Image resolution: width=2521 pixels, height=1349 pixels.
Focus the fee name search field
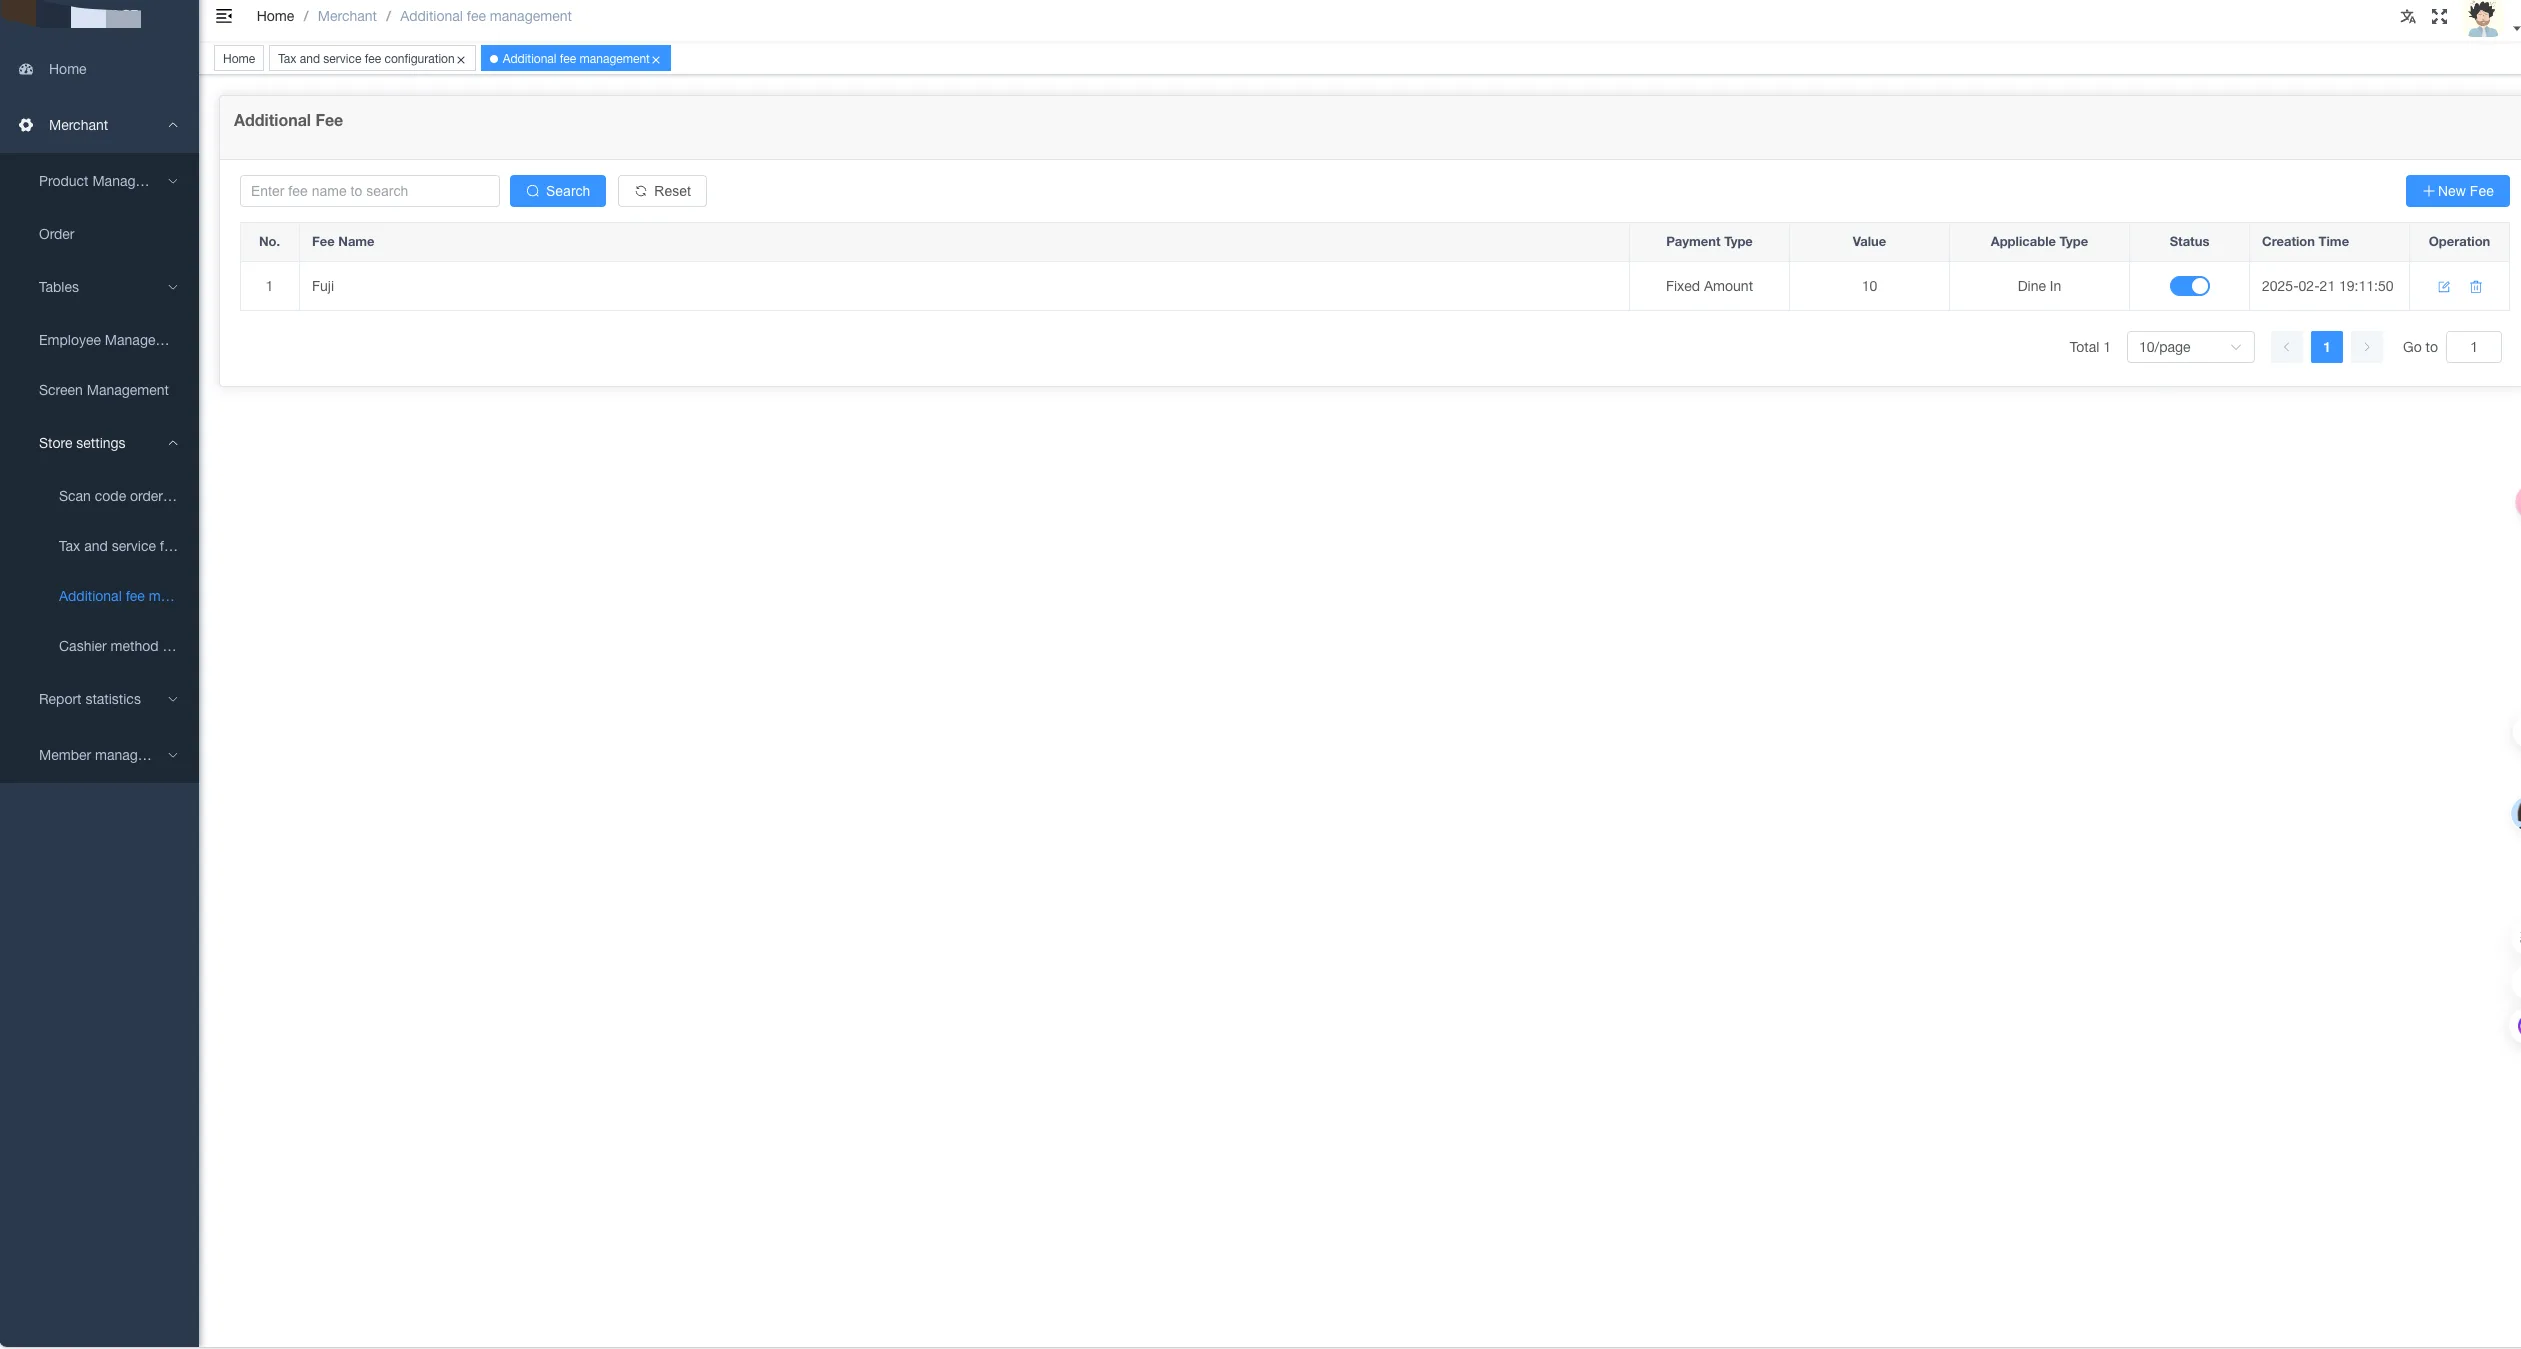(370, 191)
